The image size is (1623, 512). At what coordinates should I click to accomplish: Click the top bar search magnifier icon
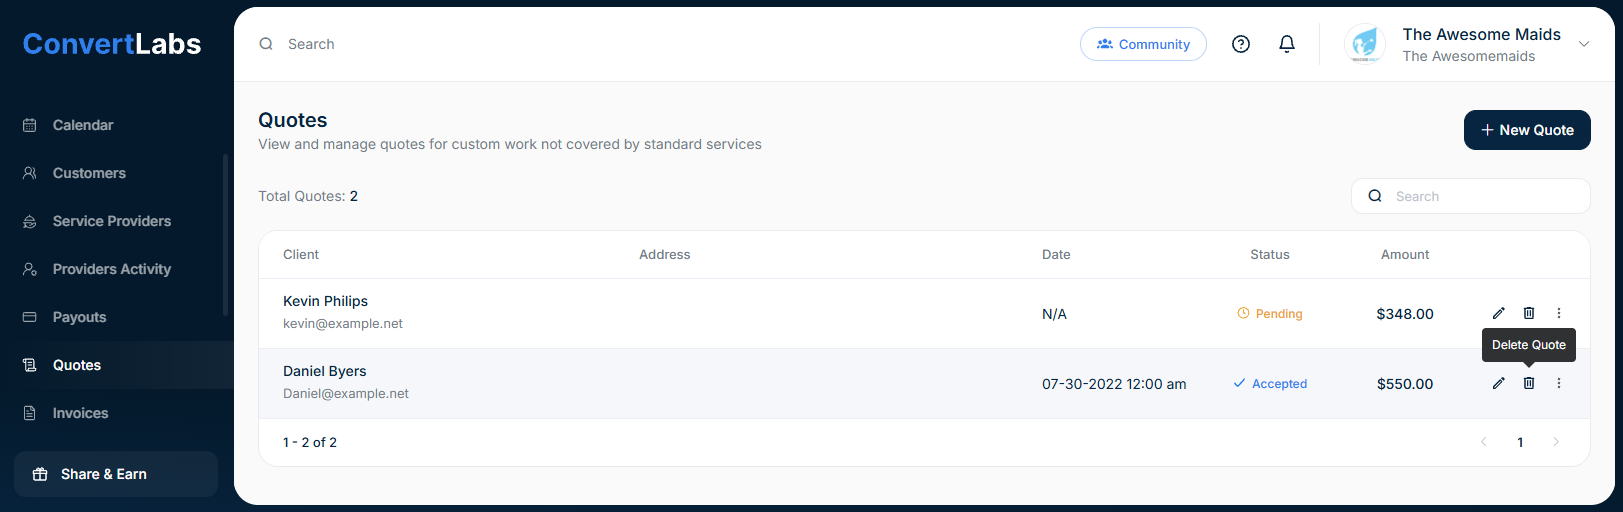[x=266, y=44]
